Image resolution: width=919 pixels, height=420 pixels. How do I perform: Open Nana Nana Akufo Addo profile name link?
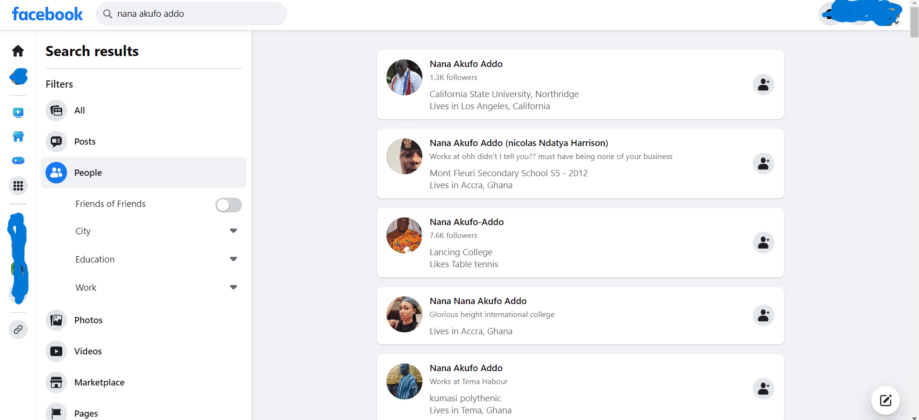(x=477, y=301)
